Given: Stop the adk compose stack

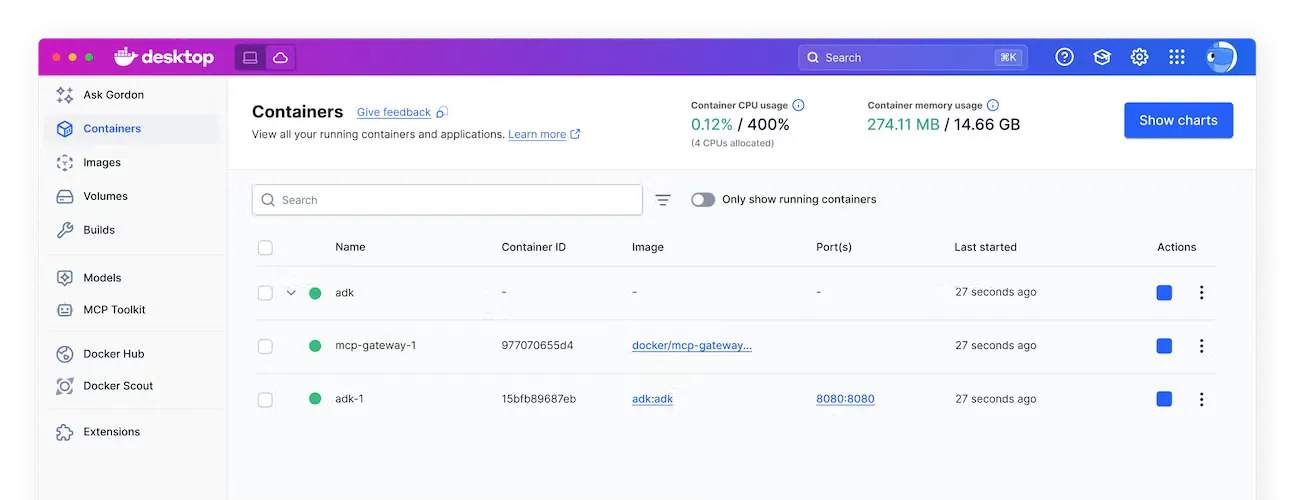Looking at the screenshot, I should 1164,293.
